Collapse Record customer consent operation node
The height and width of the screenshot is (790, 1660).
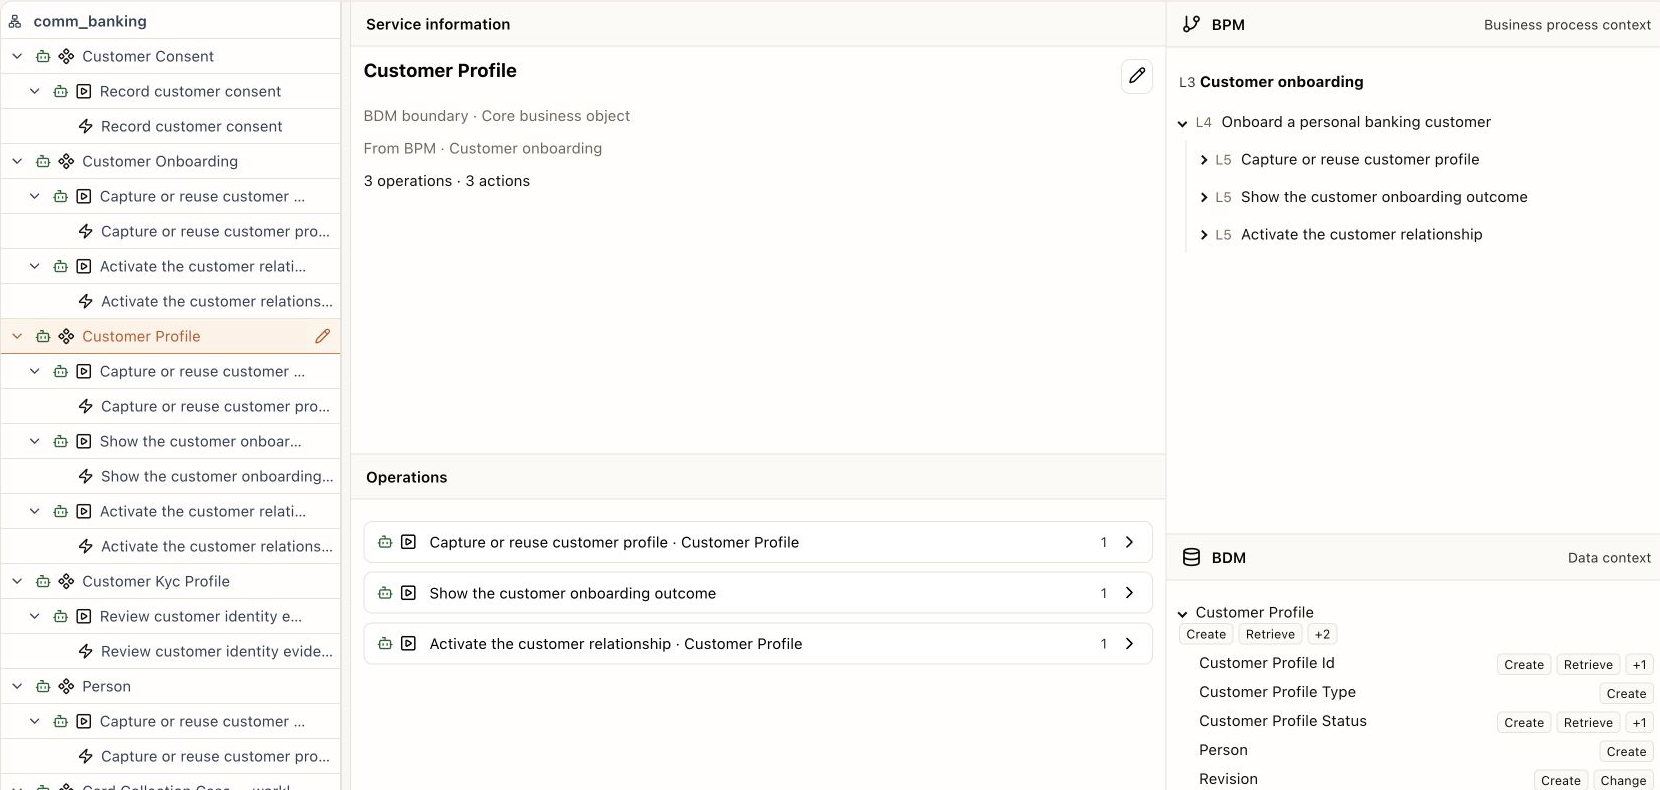tap(35, 91)
